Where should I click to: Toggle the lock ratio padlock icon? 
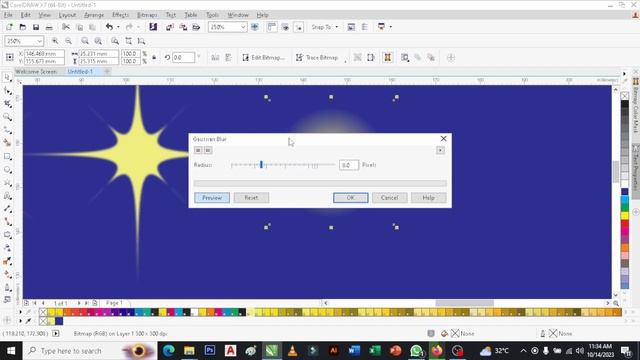coord(154,58)
